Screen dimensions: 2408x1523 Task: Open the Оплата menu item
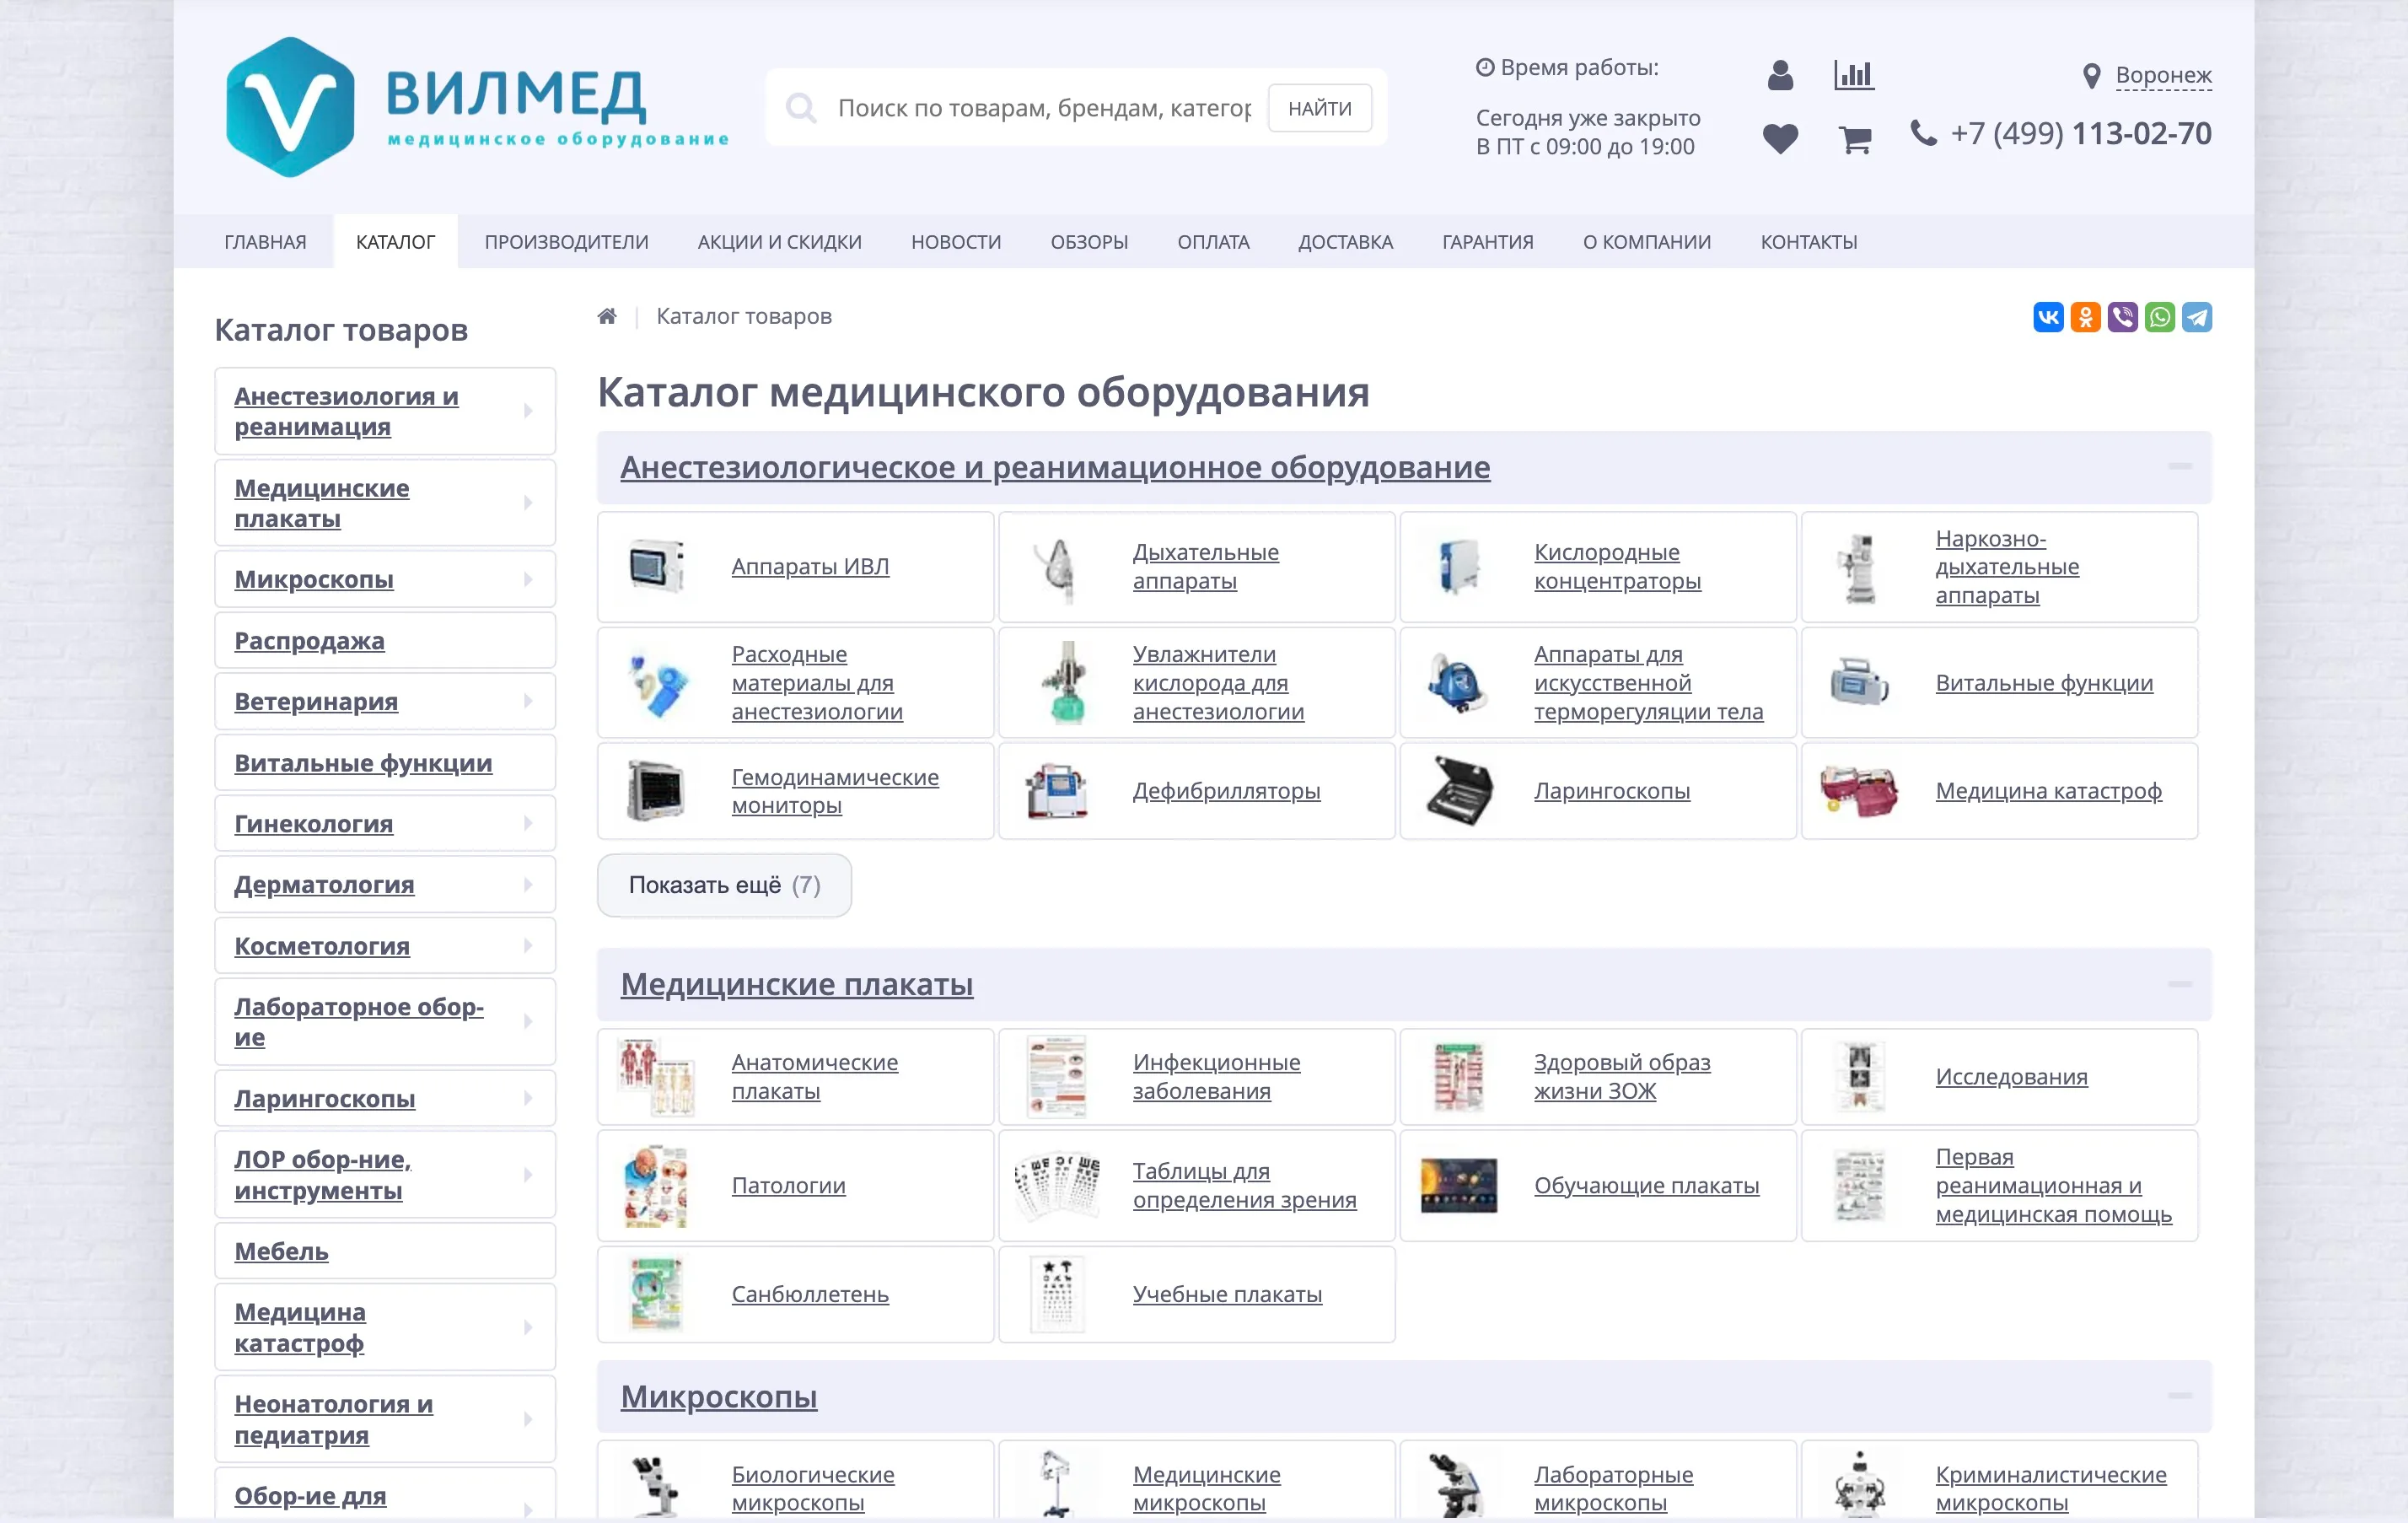click(1213, 241)
